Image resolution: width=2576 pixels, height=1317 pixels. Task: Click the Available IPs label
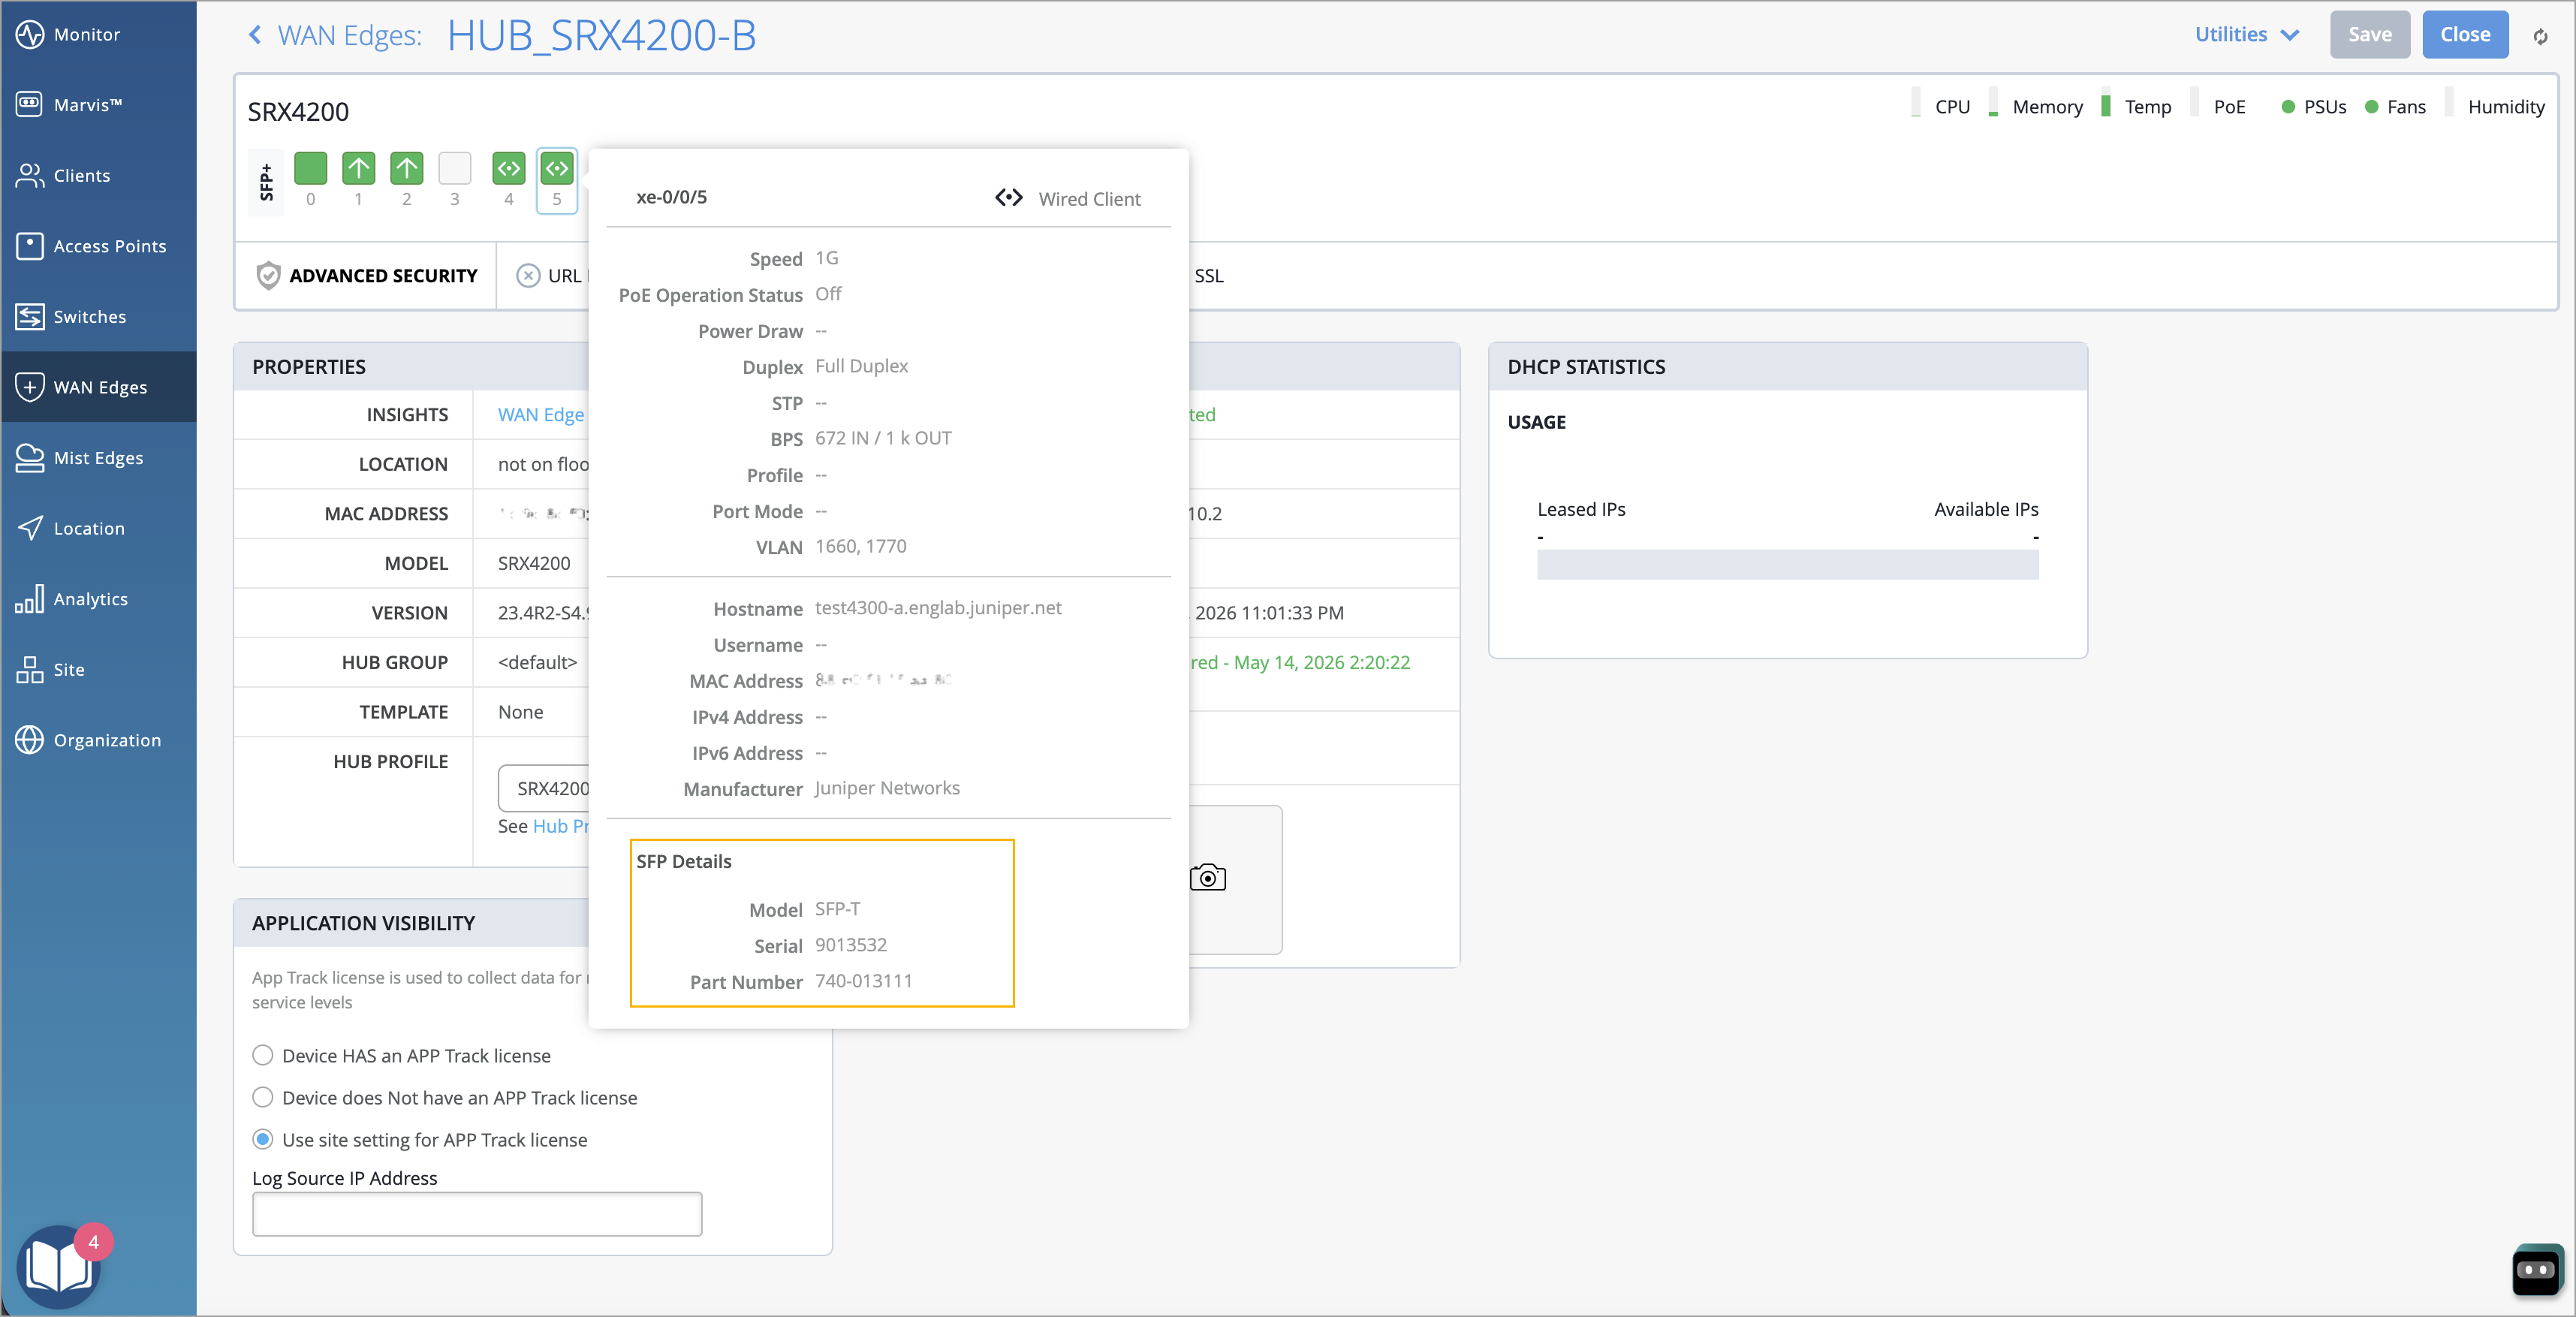[x=1986, y=509]
